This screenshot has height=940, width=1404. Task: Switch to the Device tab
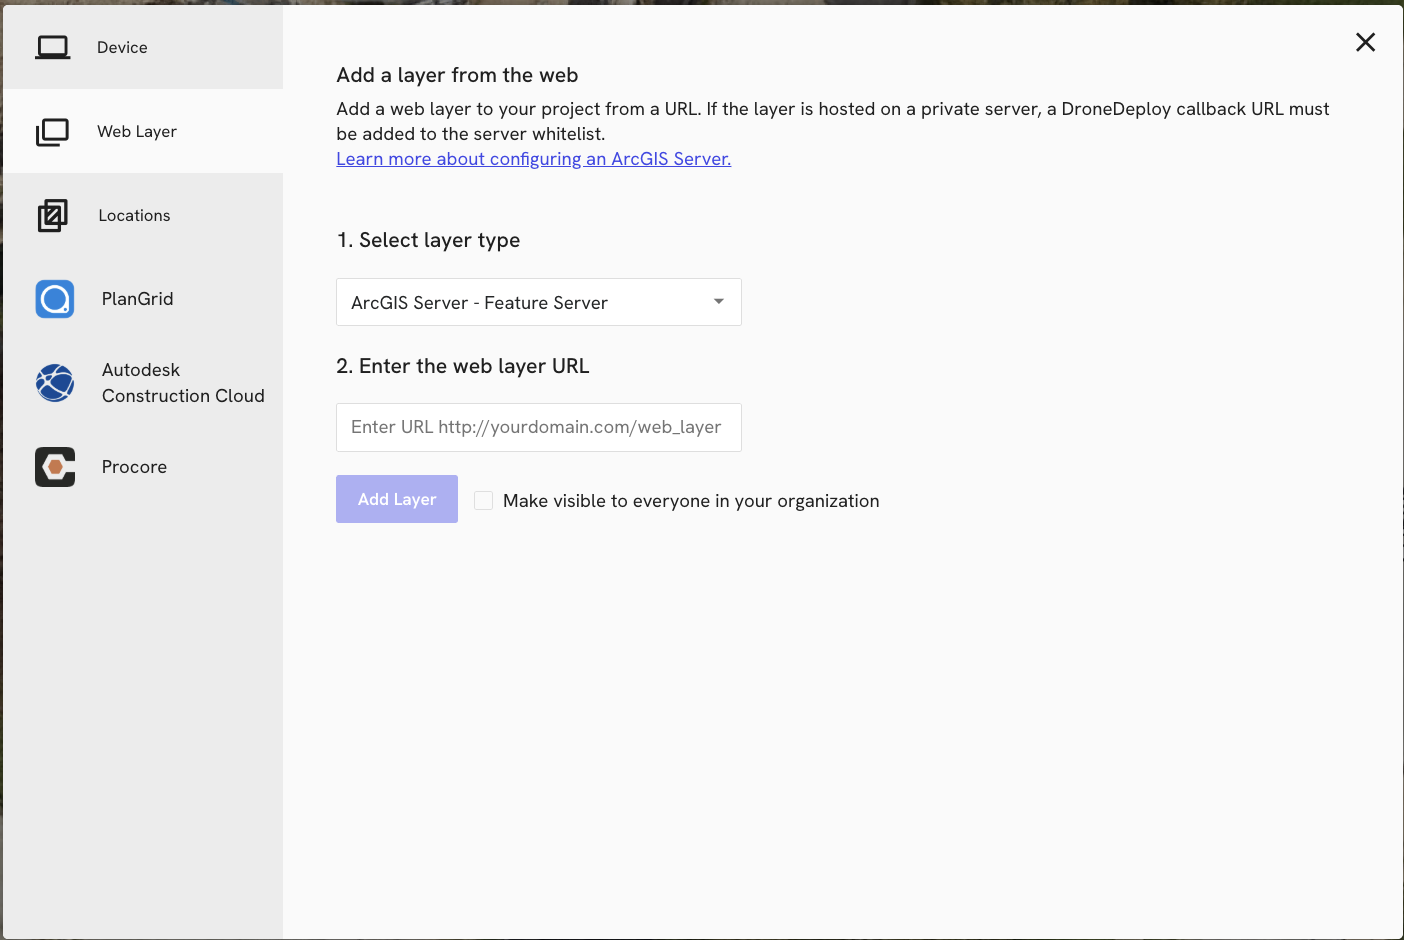[122, 48]
